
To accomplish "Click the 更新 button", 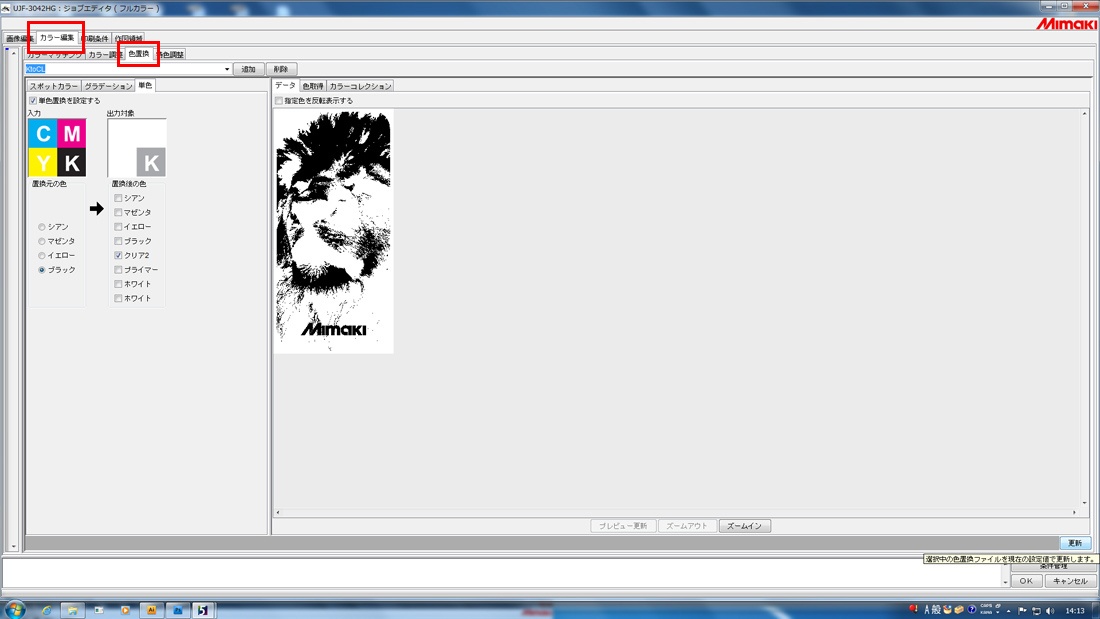I will point(1075,543).
